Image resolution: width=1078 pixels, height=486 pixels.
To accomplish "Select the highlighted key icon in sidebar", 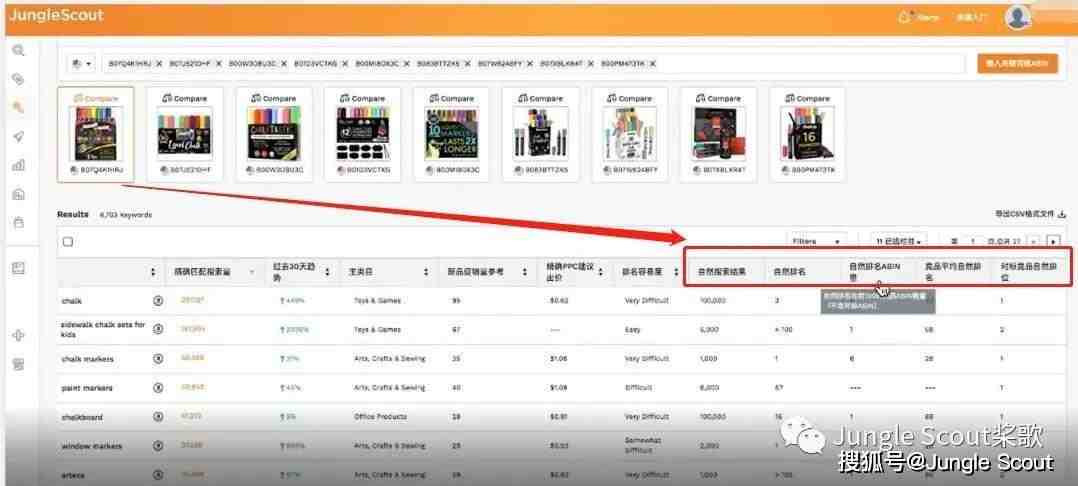I will (19, 107).
